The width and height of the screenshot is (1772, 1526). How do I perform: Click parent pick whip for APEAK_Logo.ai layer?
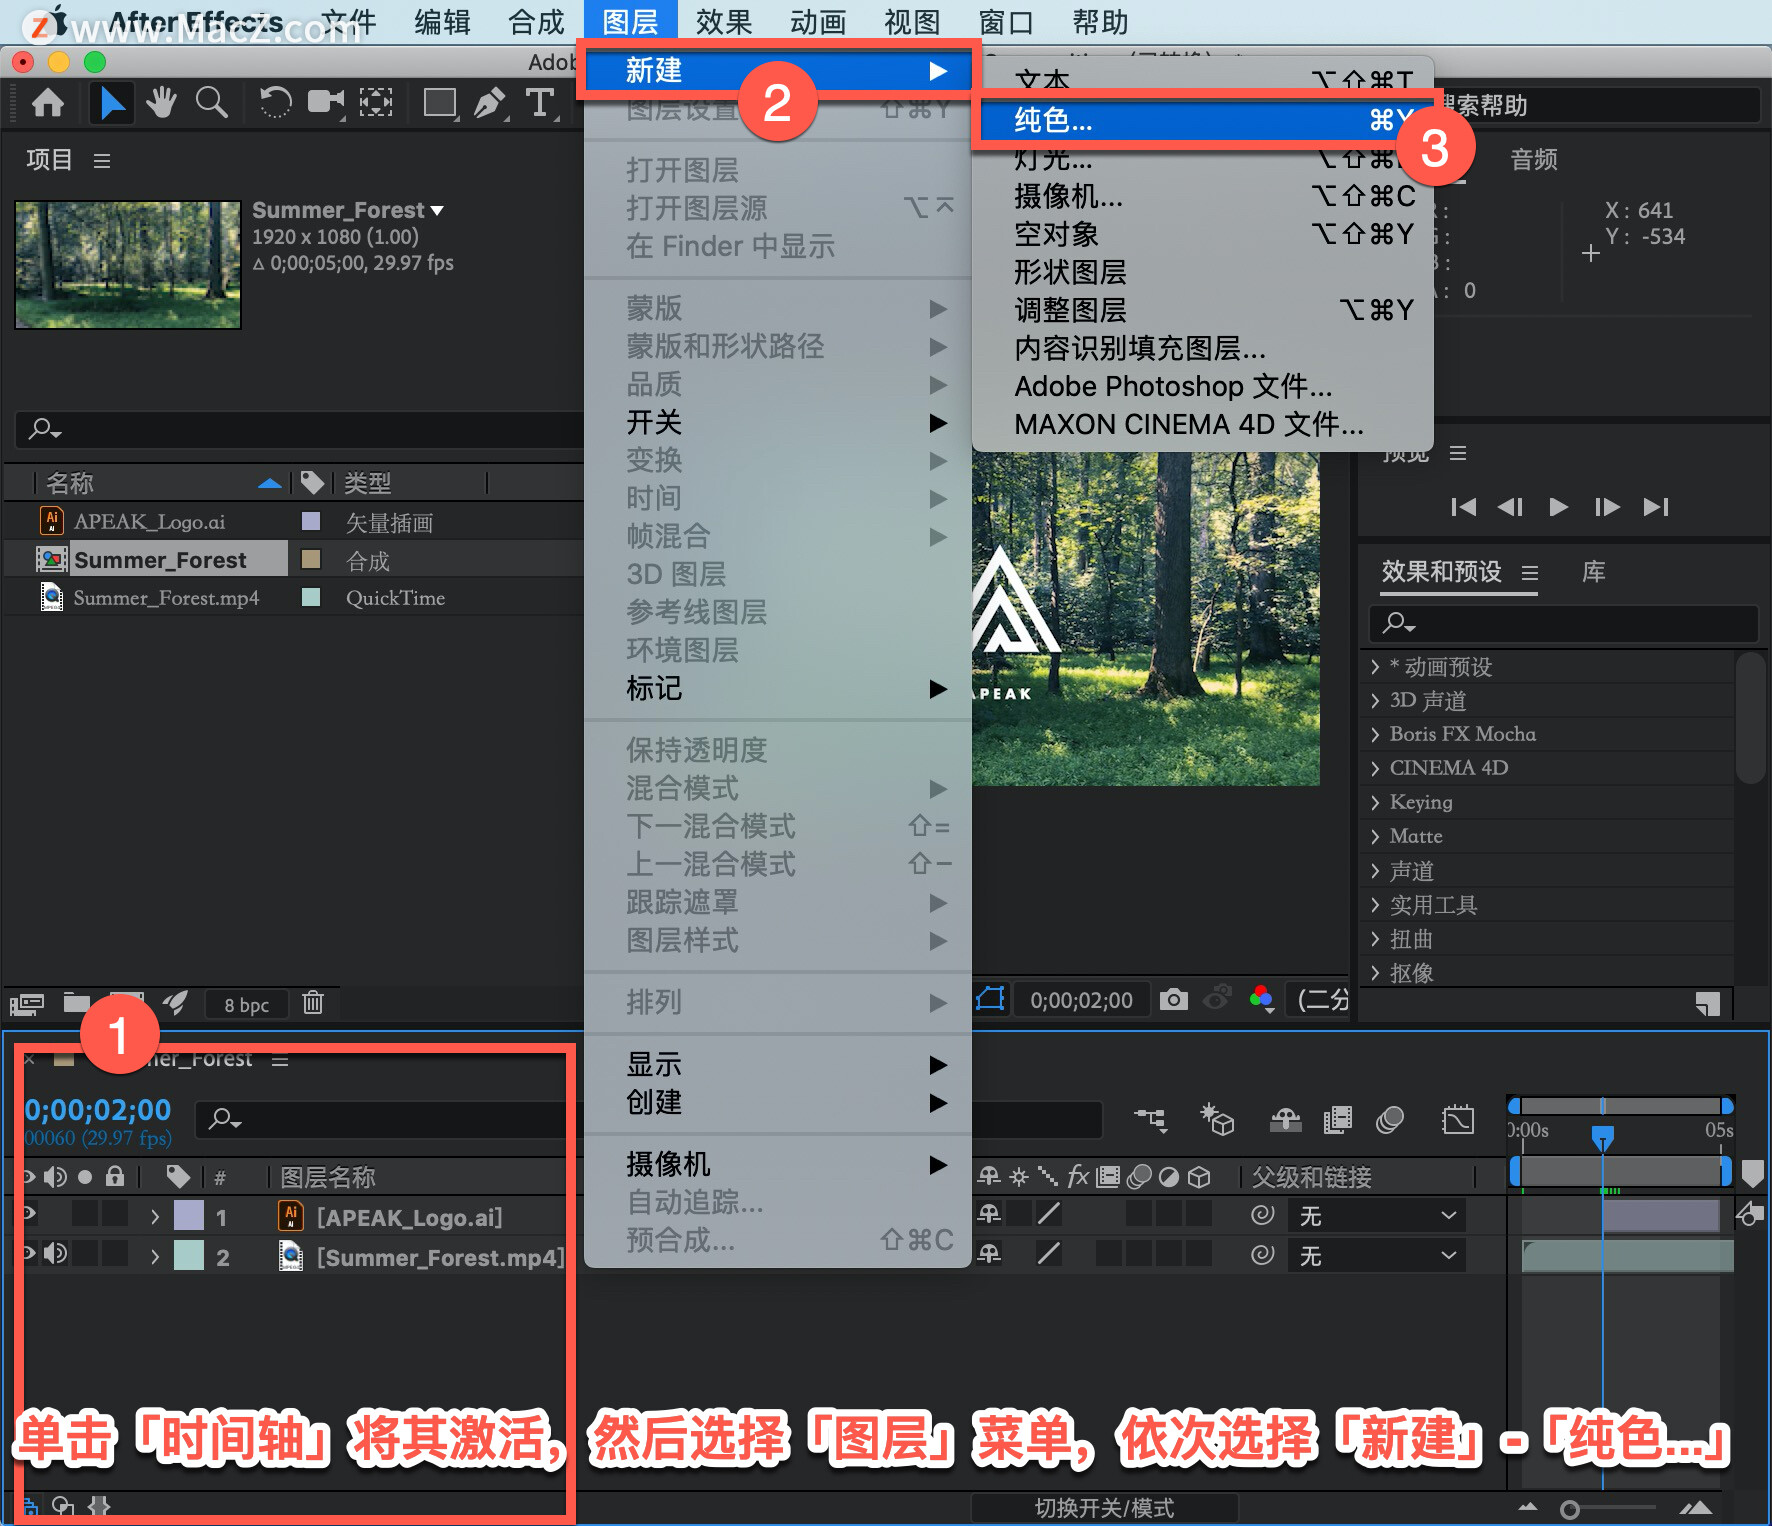coord(1263,1215)
